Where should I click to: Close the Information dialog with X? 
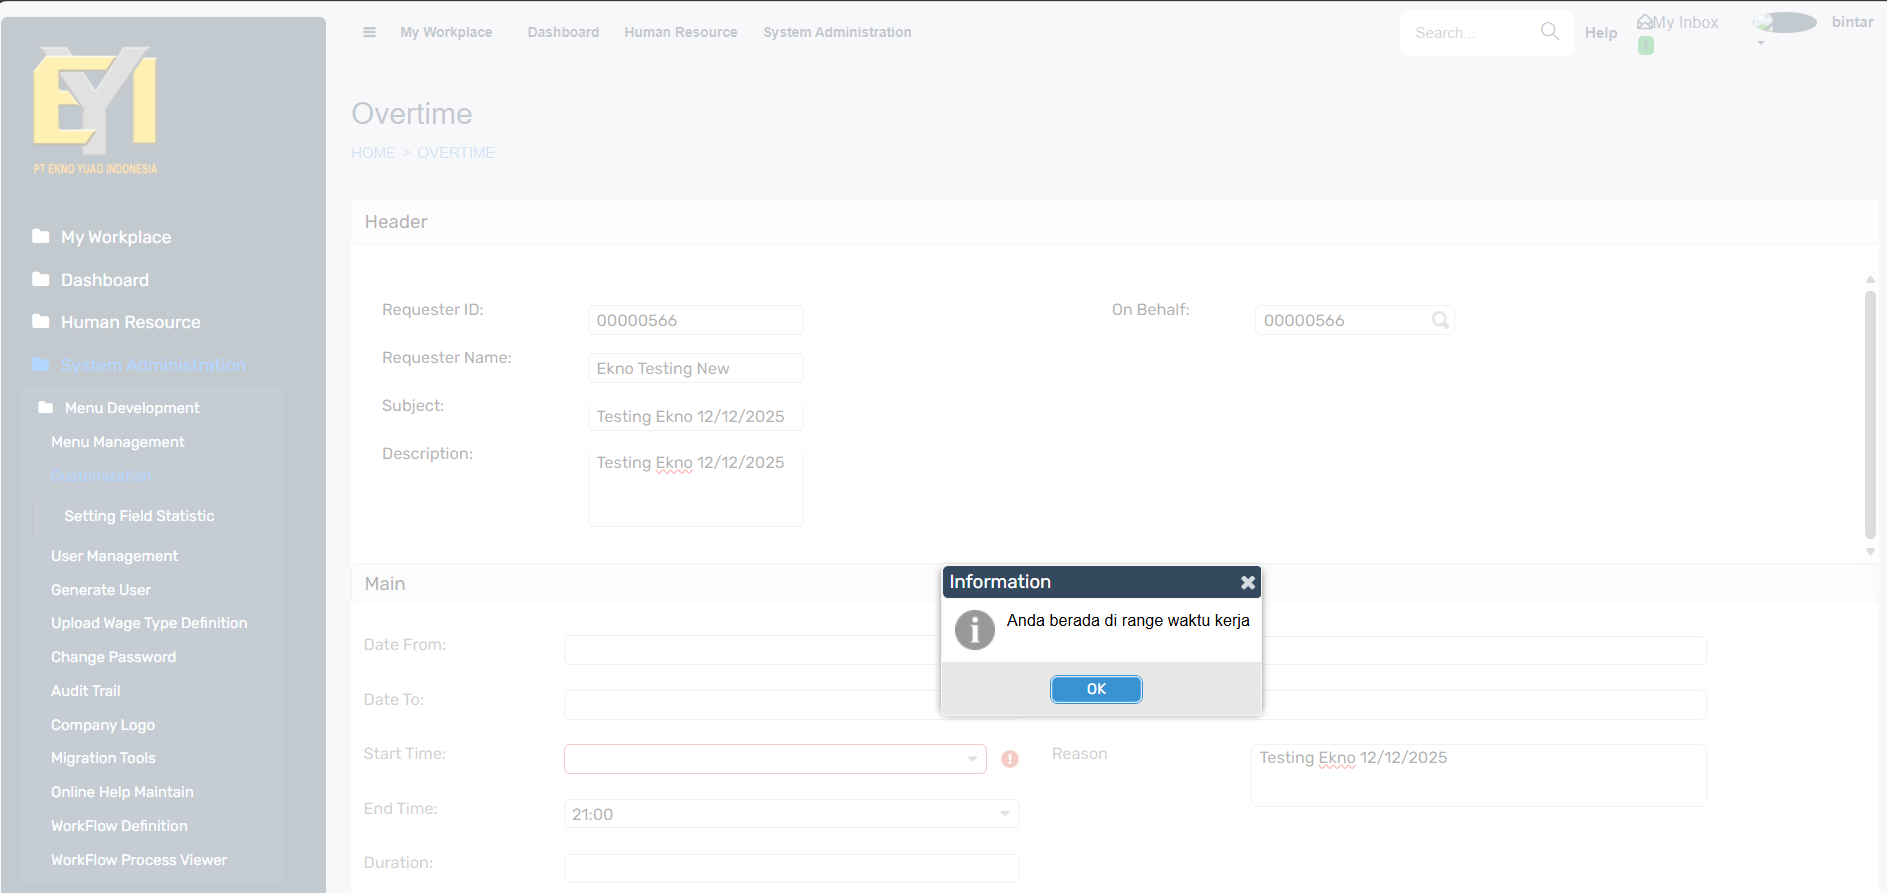point(1247,582)
